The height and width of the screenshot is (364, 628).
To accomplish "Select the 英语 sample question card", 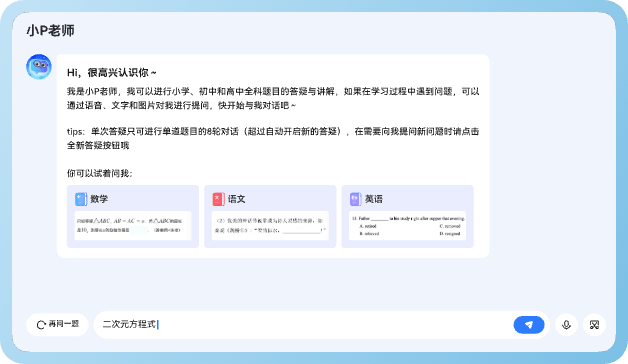I will point(408,216).
